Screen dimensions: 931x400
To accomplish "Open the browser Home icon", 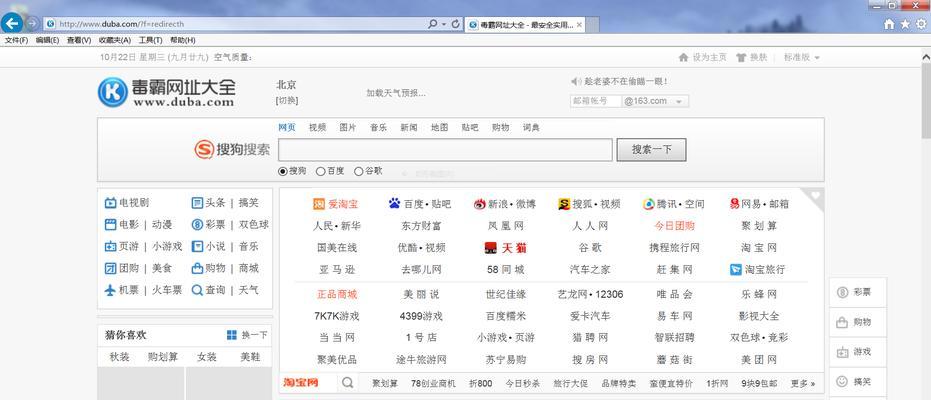I will point(889,24).
